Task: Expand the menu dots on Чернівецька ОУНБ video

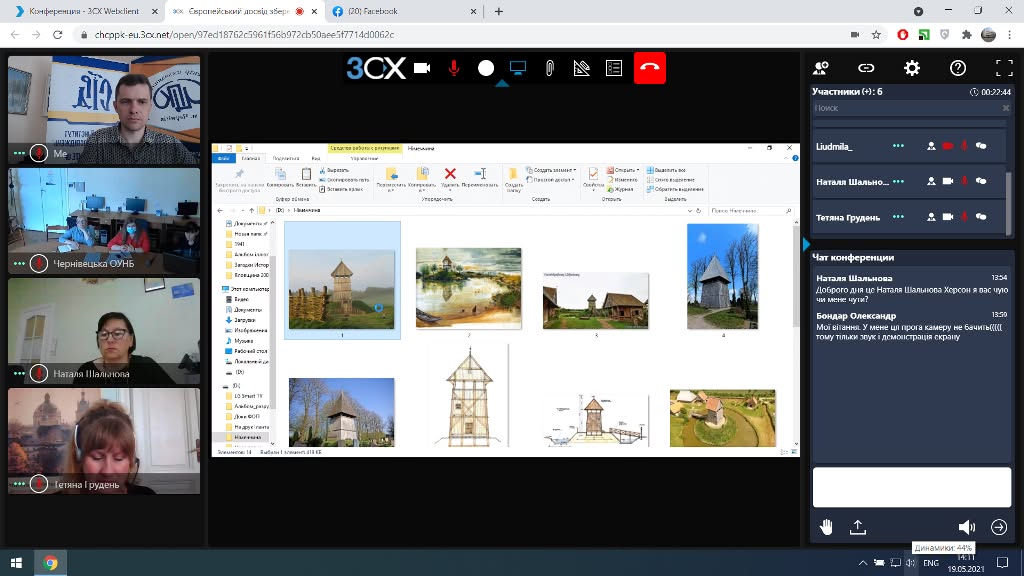Action: (x=19, y=264)
